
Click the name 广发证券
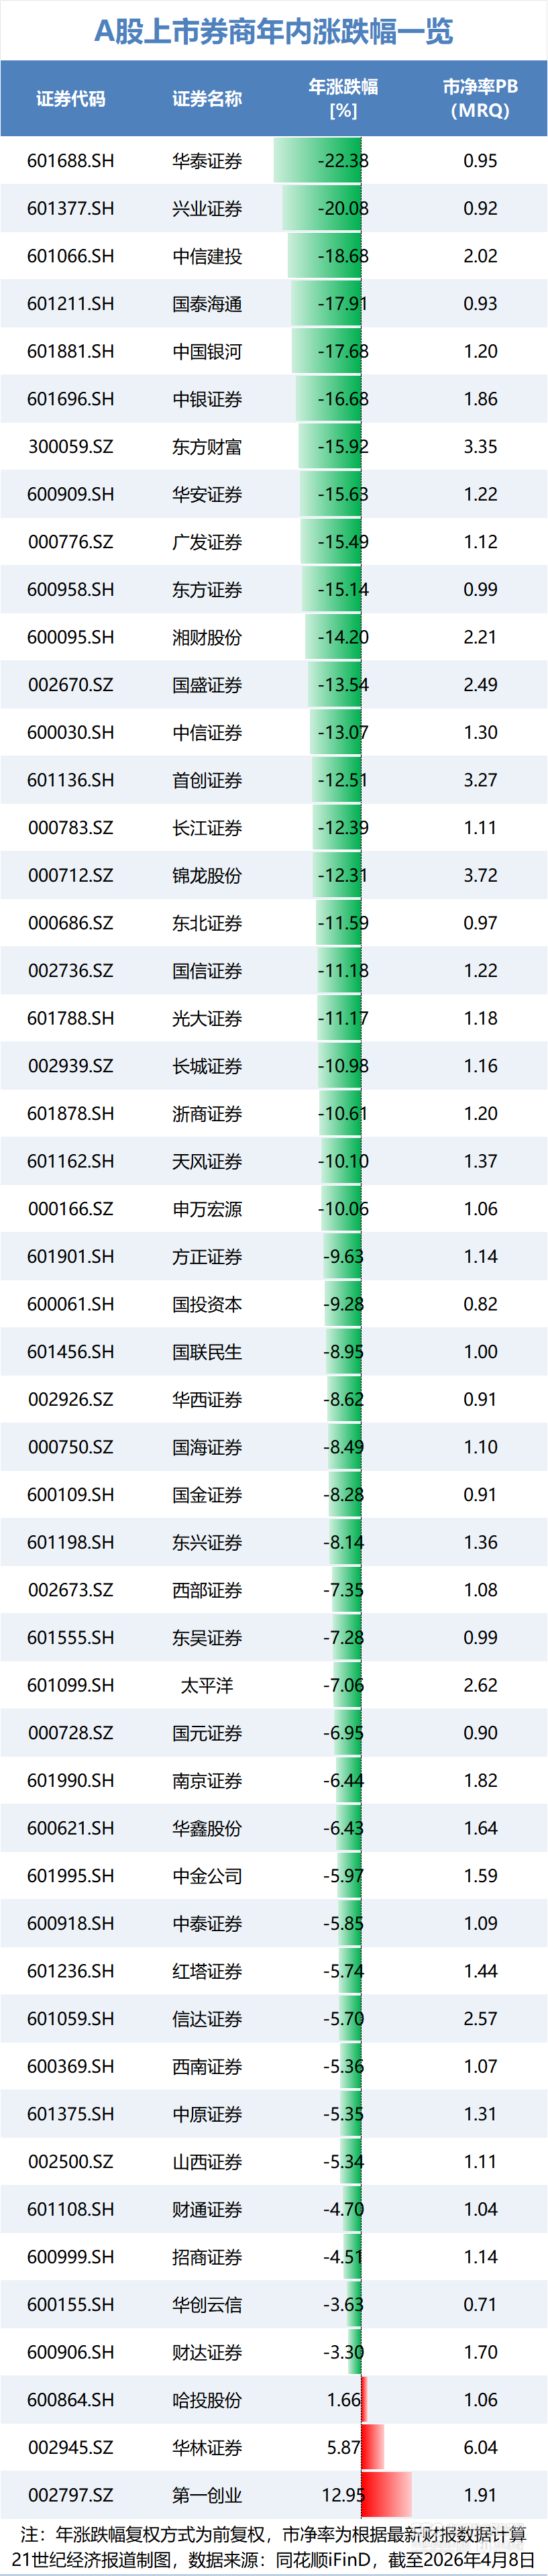pyautogui.click(x=207, y=542)
